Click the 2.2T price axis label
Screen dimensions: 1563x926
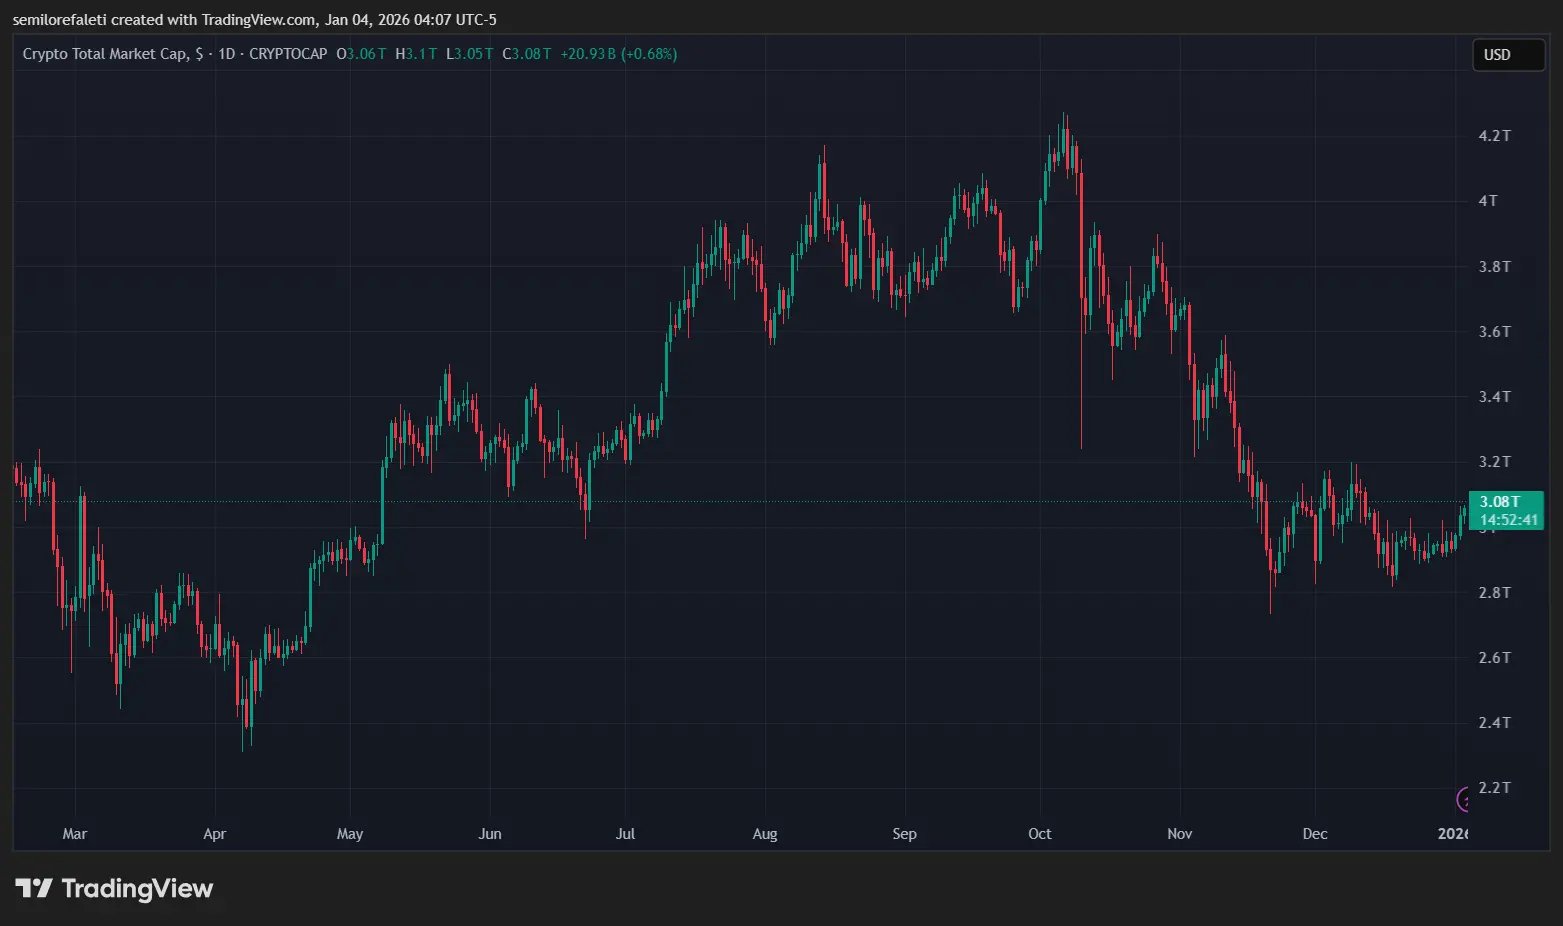tap(1494, 788)
